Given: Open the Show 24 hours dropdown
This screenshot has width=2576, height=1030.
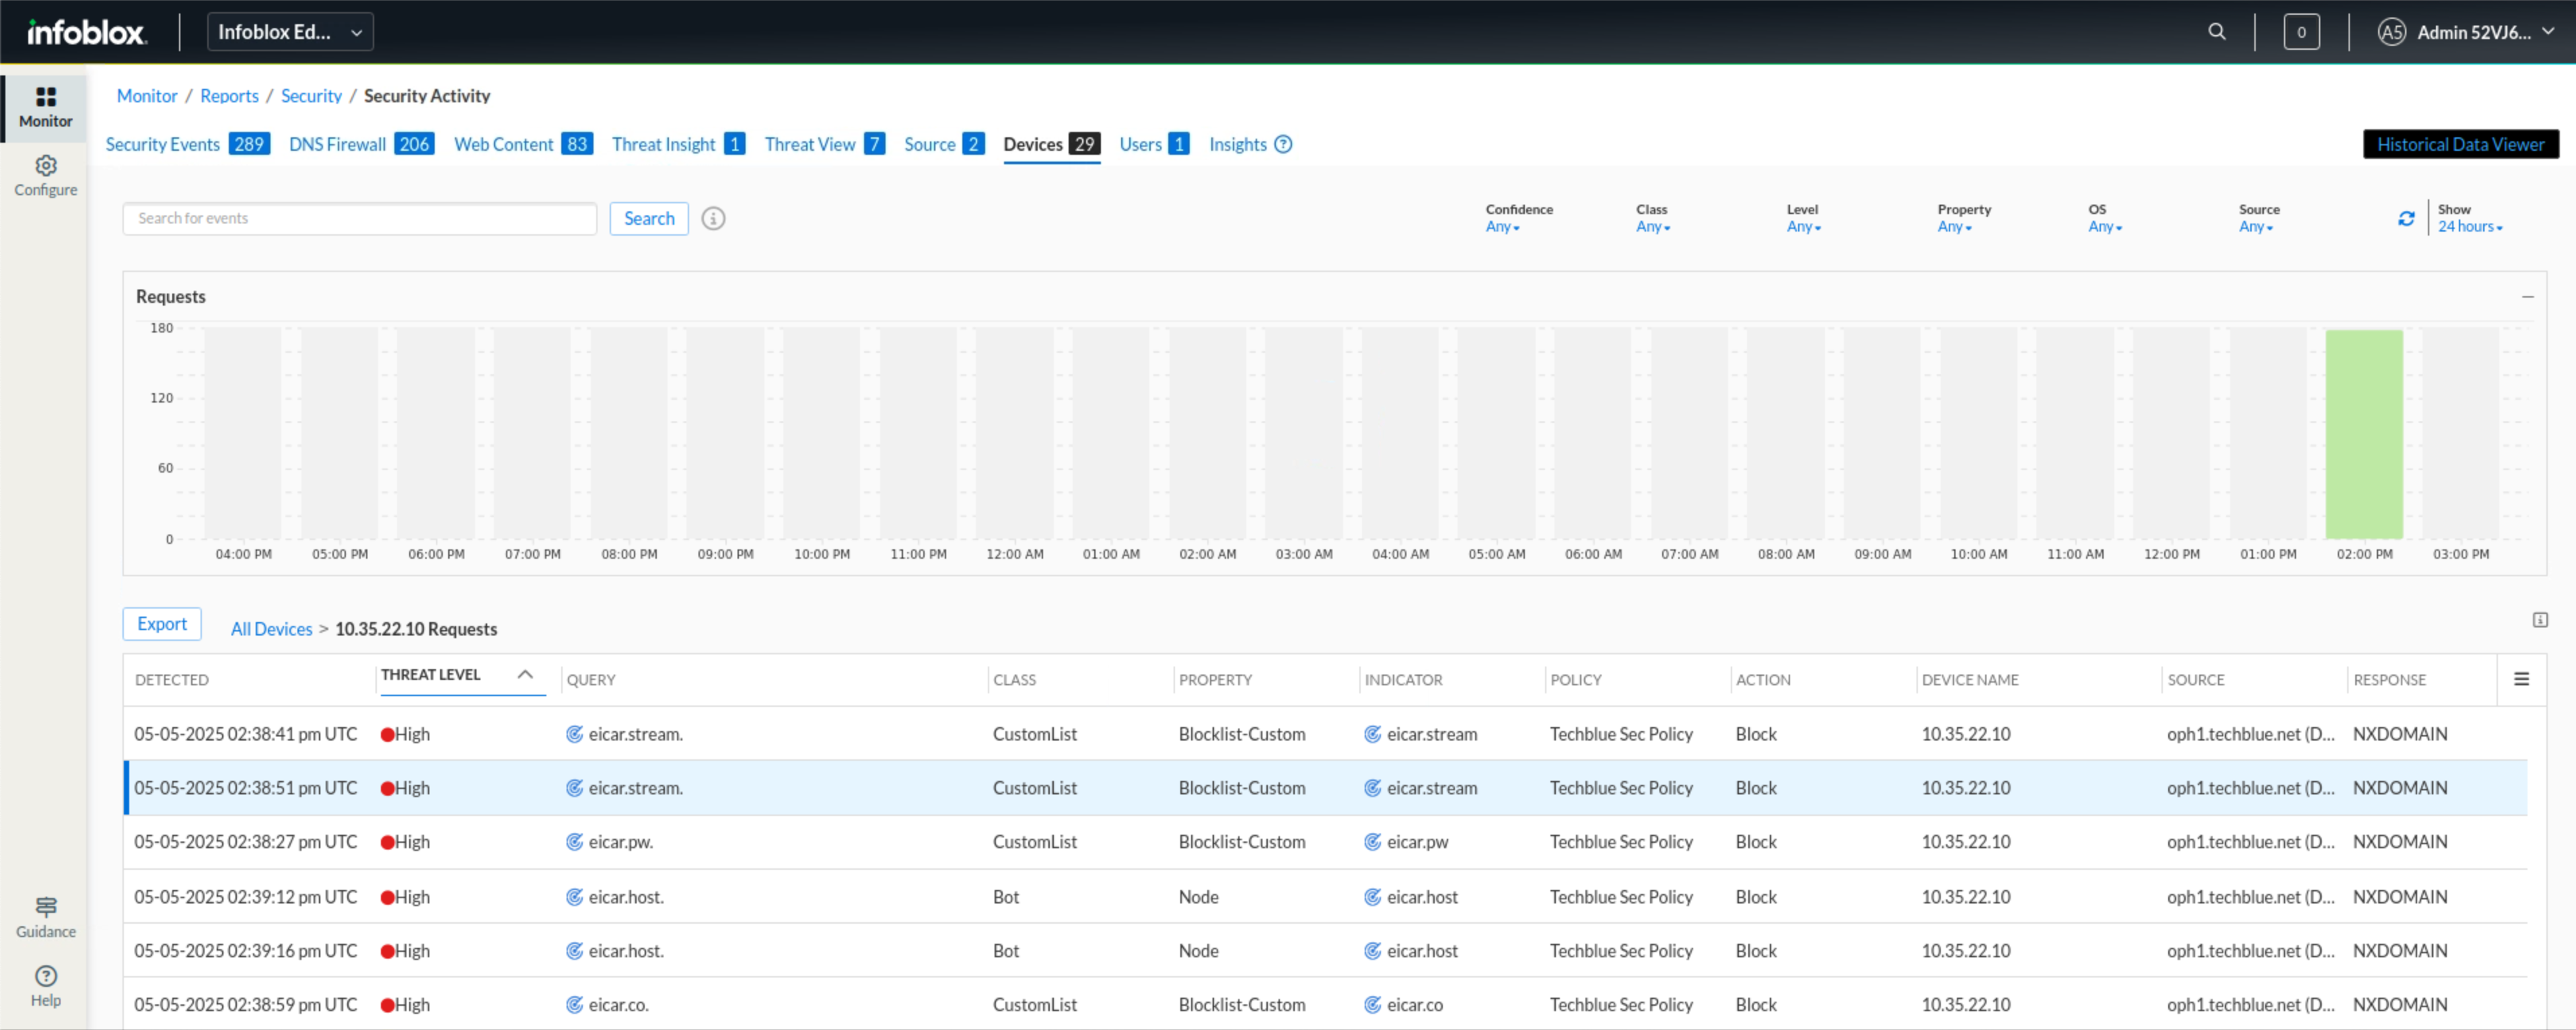Looking at the screenshot, I should (2469, 227).
